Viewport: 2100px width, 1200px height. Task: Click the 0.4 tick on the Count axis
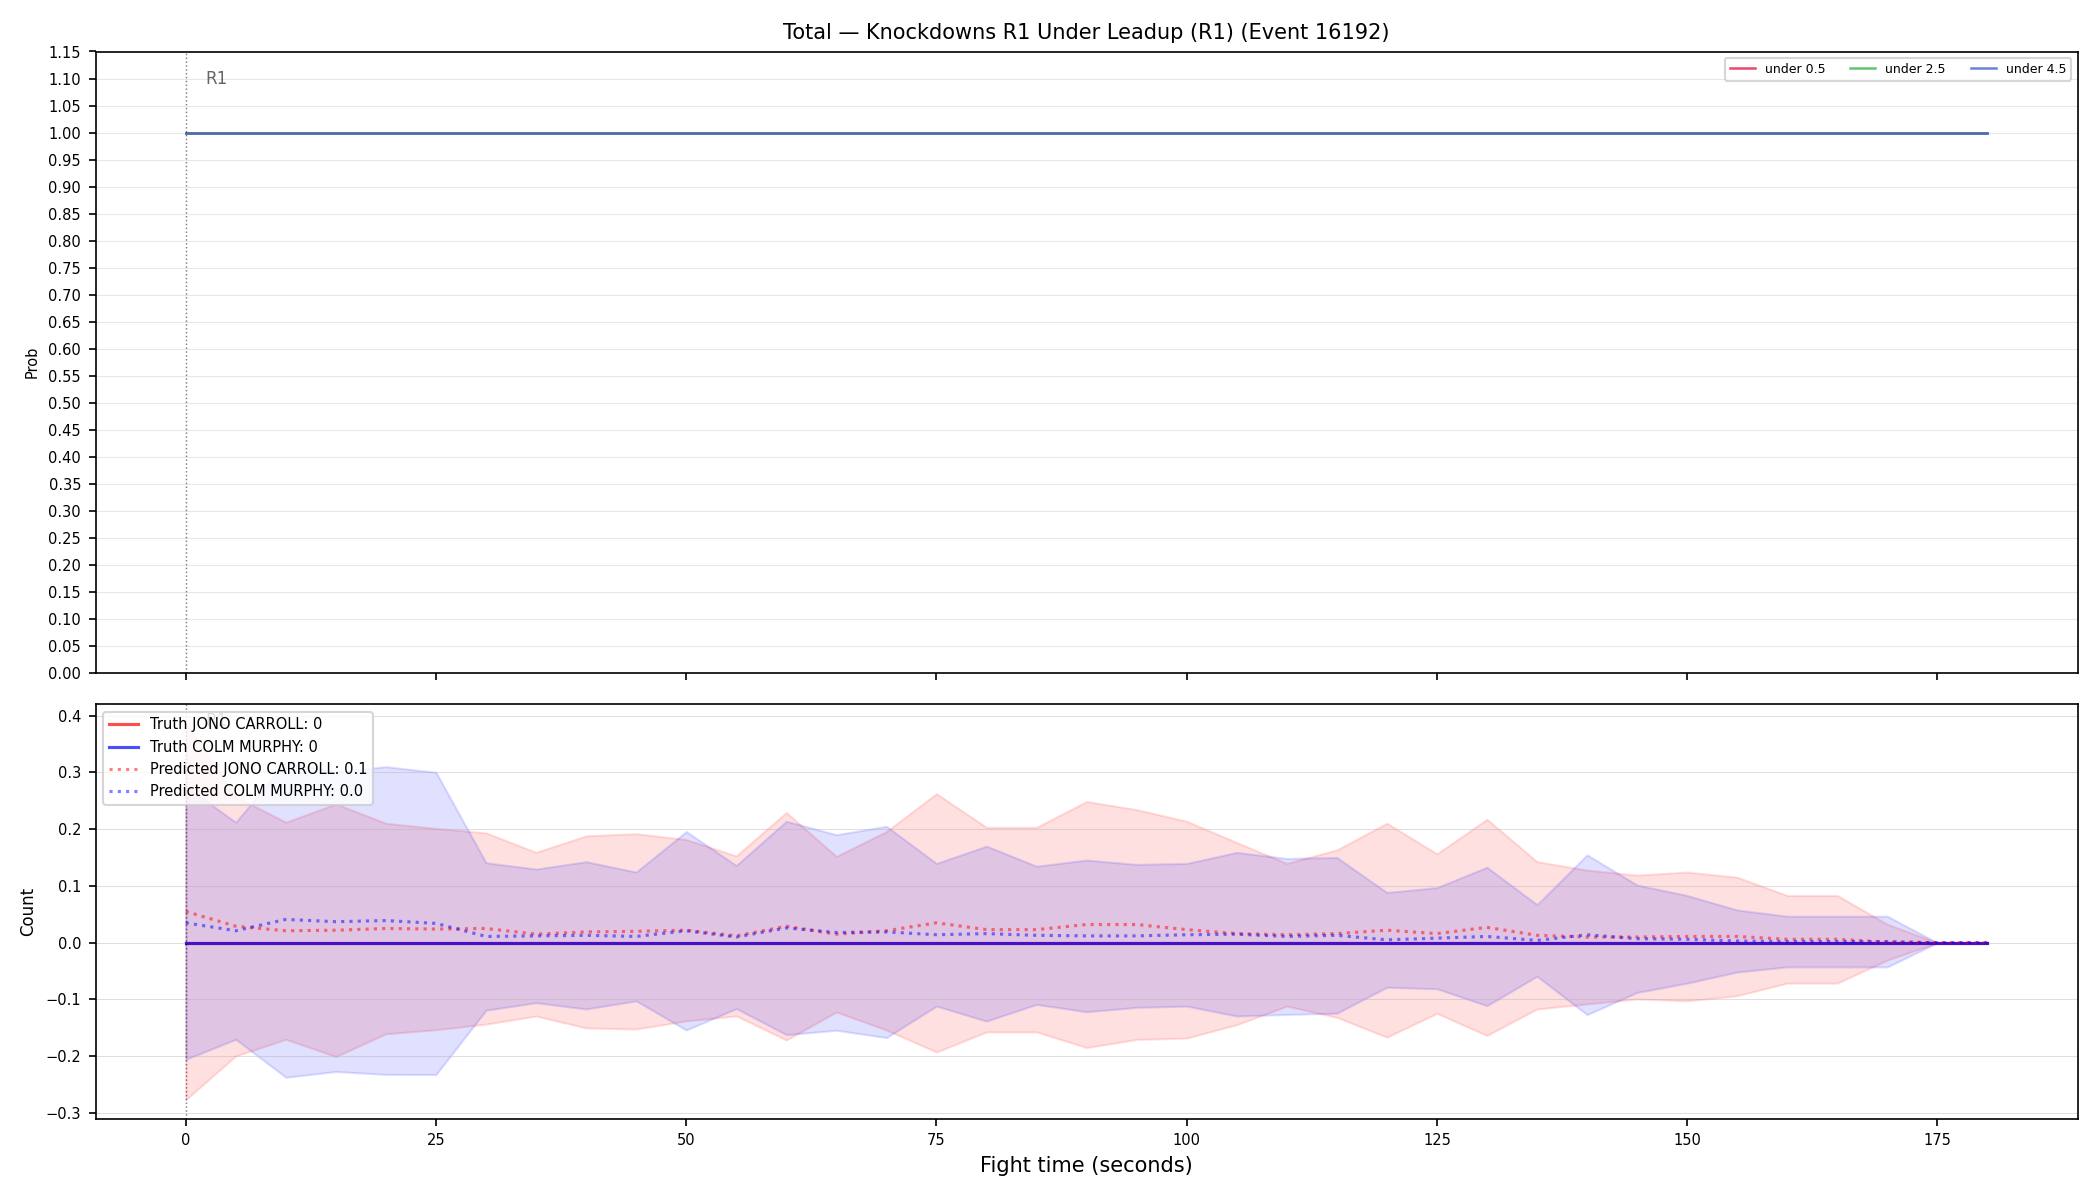[x=69, y=716]
